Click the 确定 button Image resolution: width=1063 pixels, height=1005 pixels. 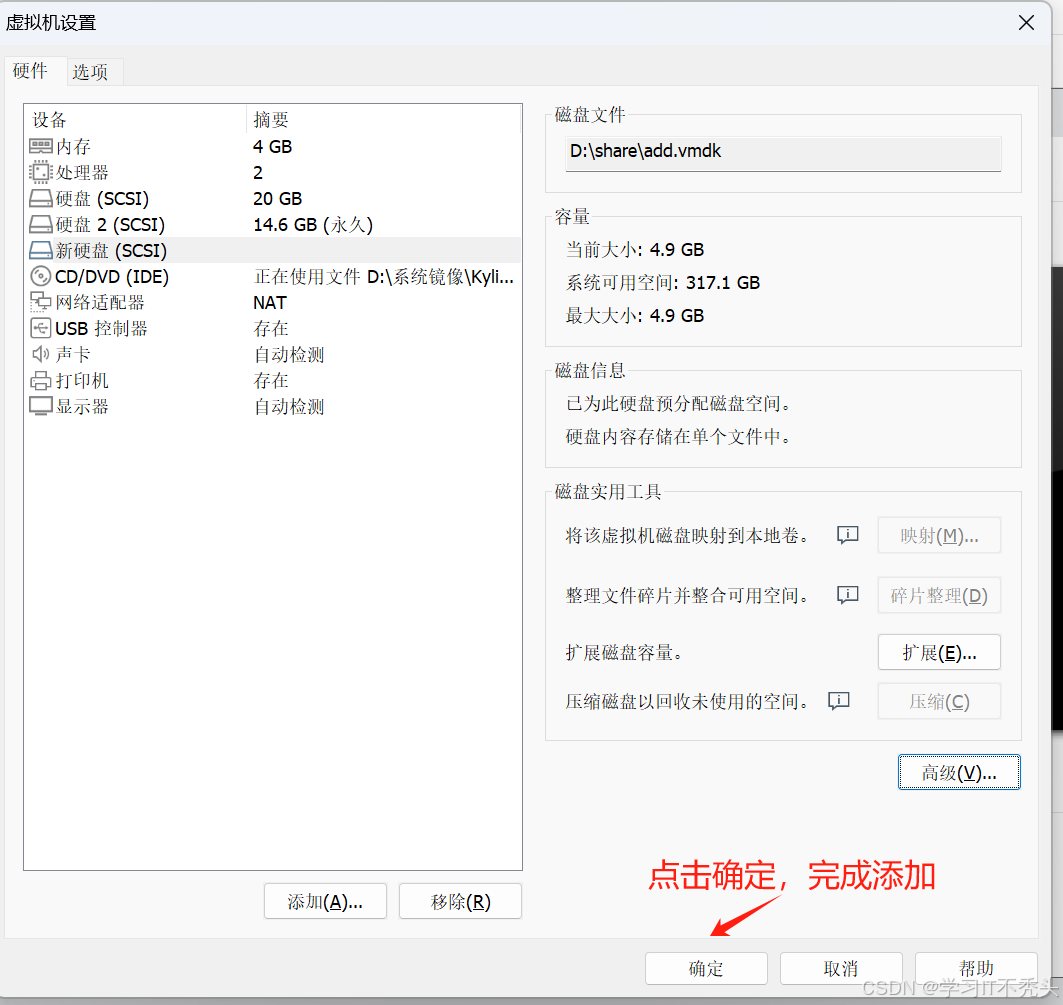(706, 968)
